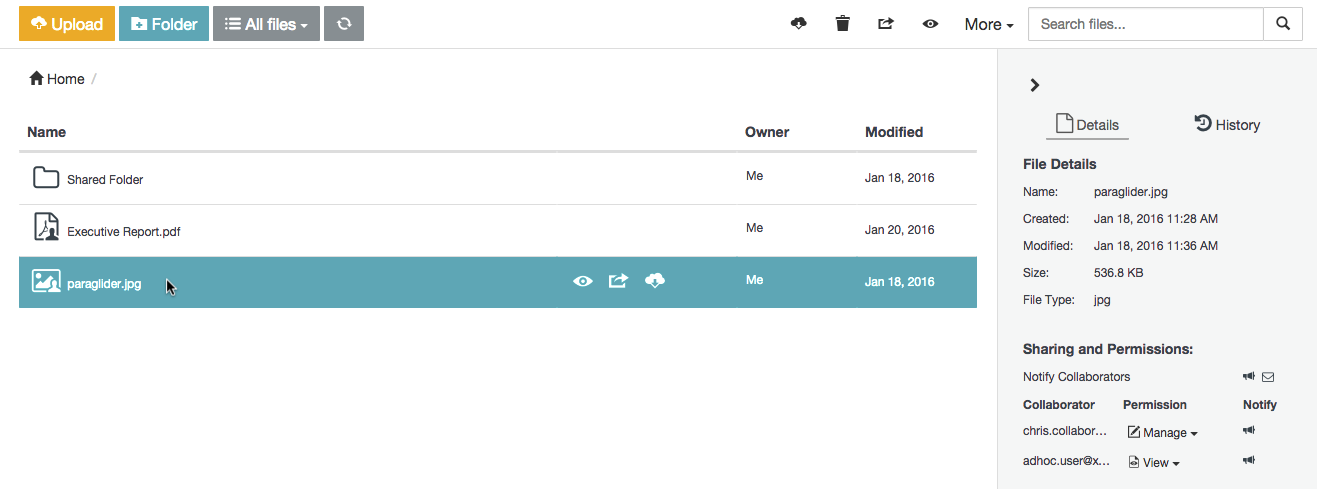Viewport: 1317px width, 489px height.
Task: Click the share icon in top toolbar
Action: [x=886, y=24]
